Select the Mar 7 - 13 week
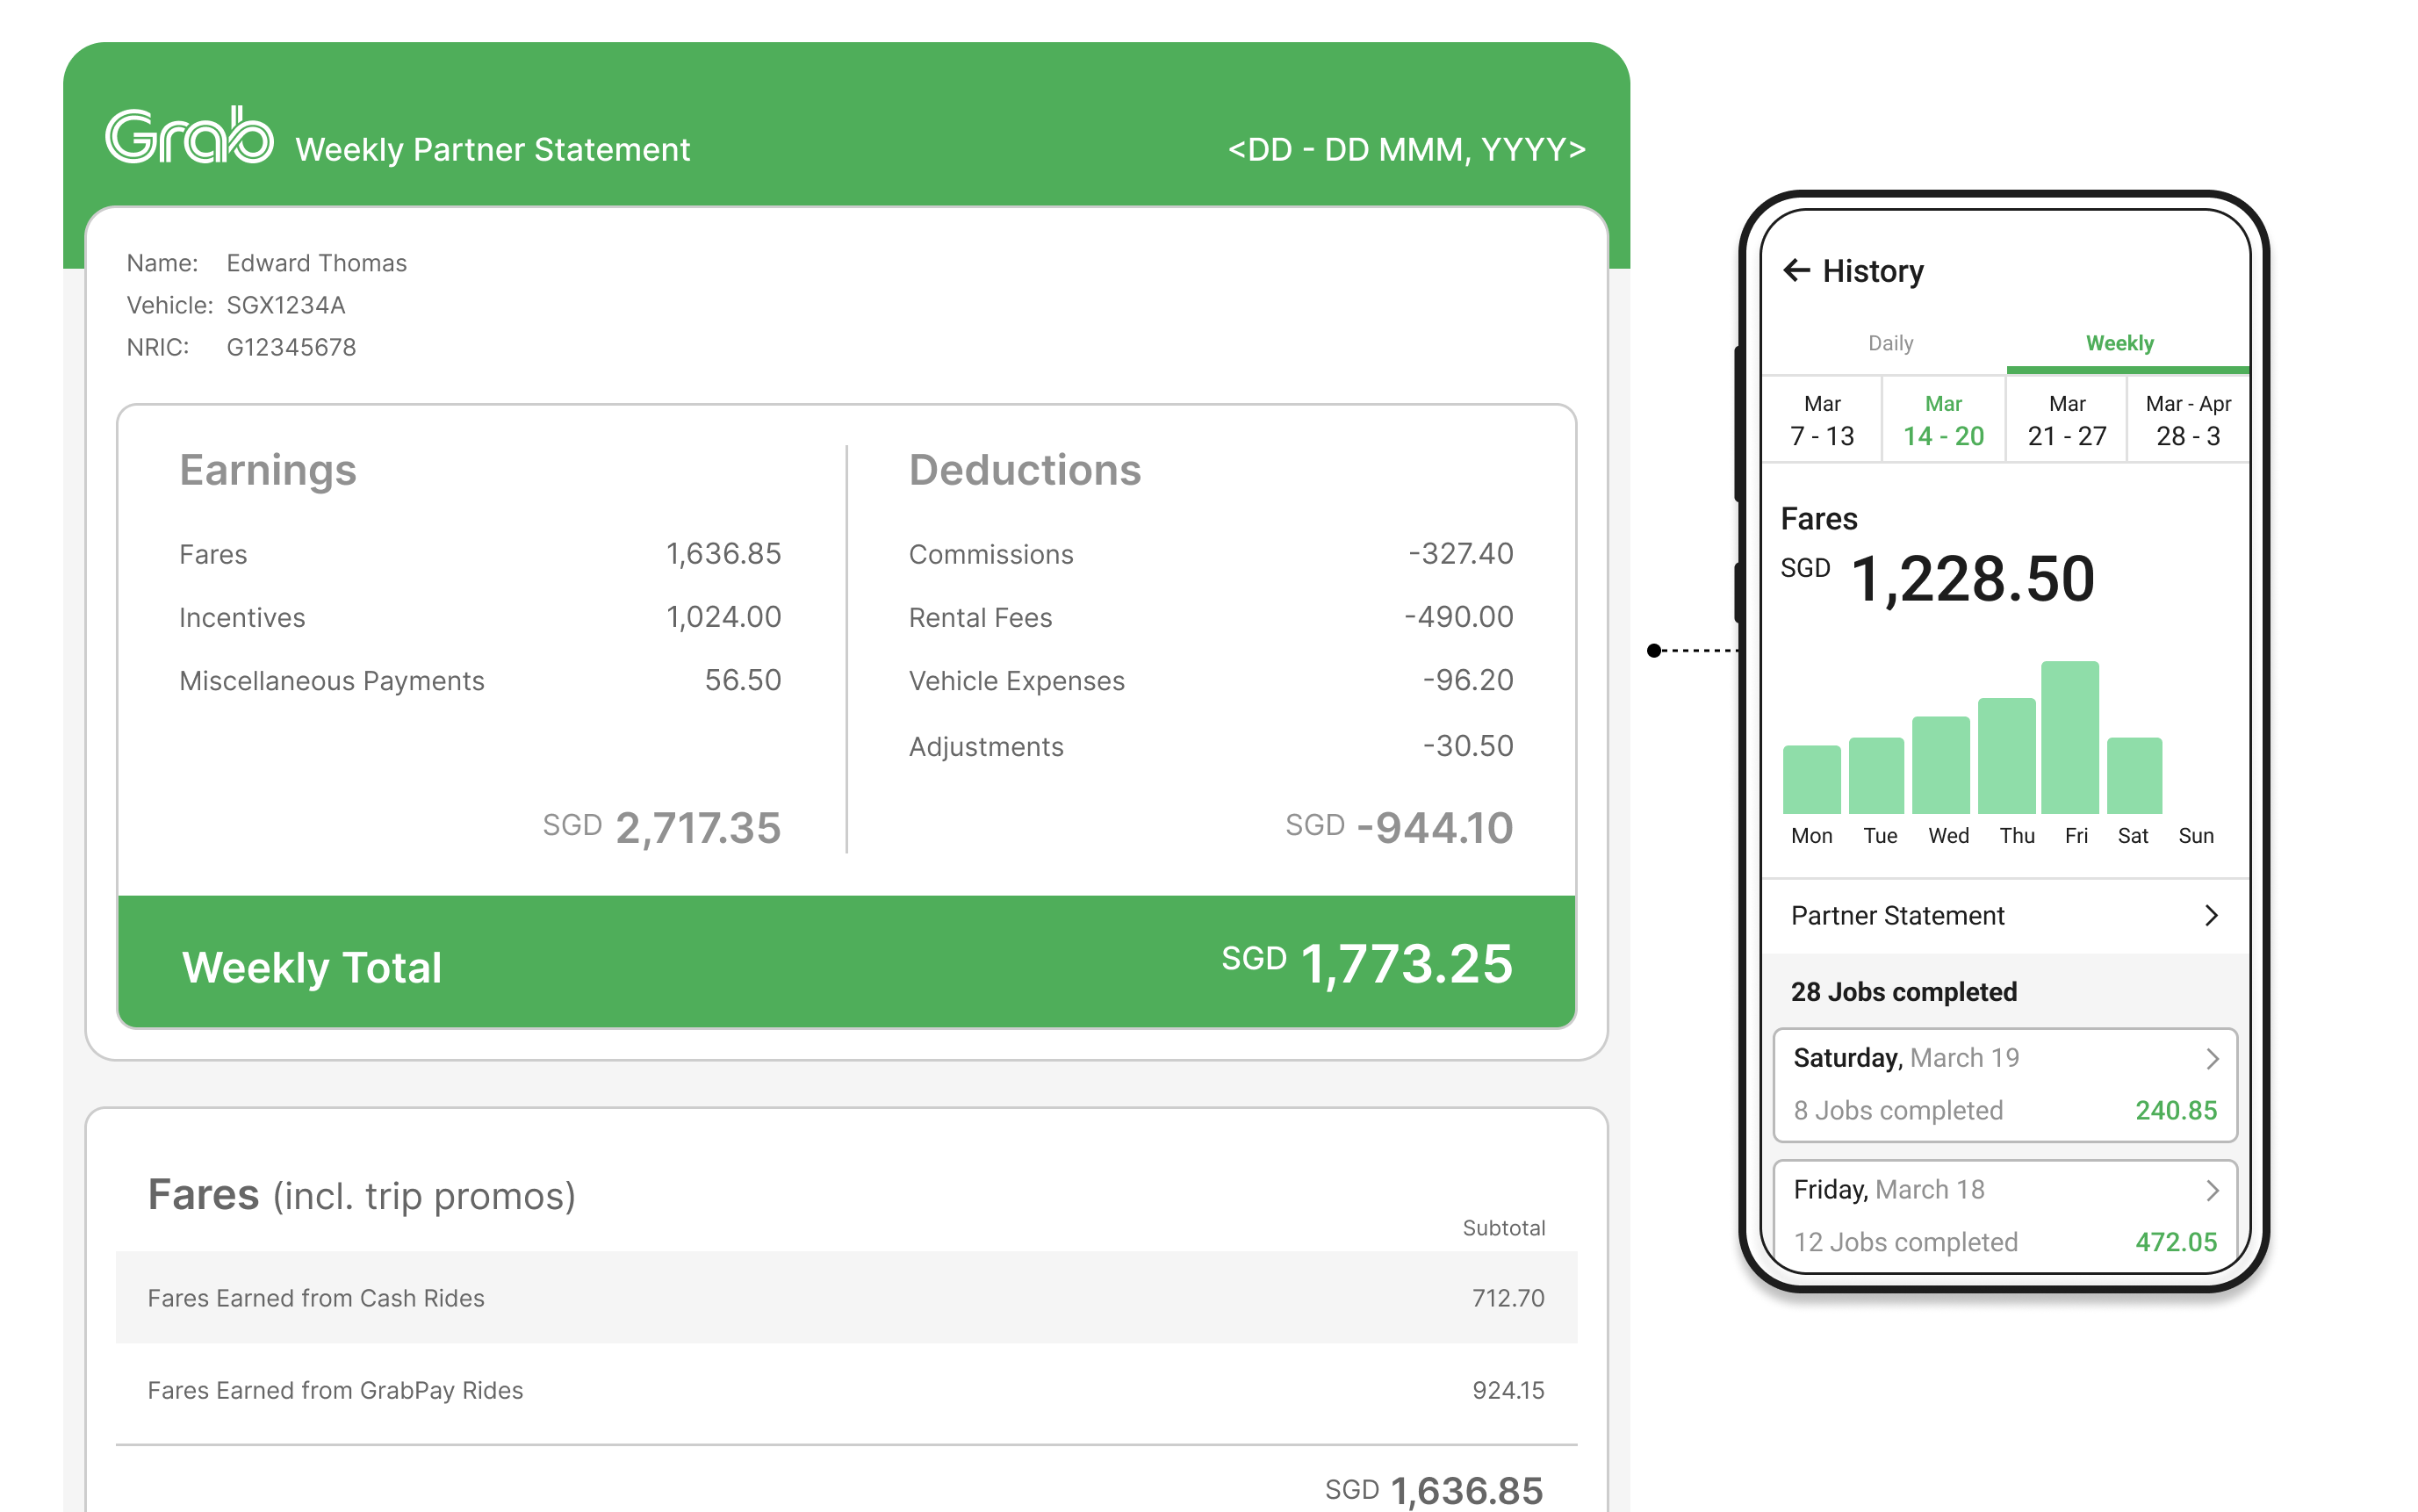The image size is (2418, 1512). point(1822,420)
